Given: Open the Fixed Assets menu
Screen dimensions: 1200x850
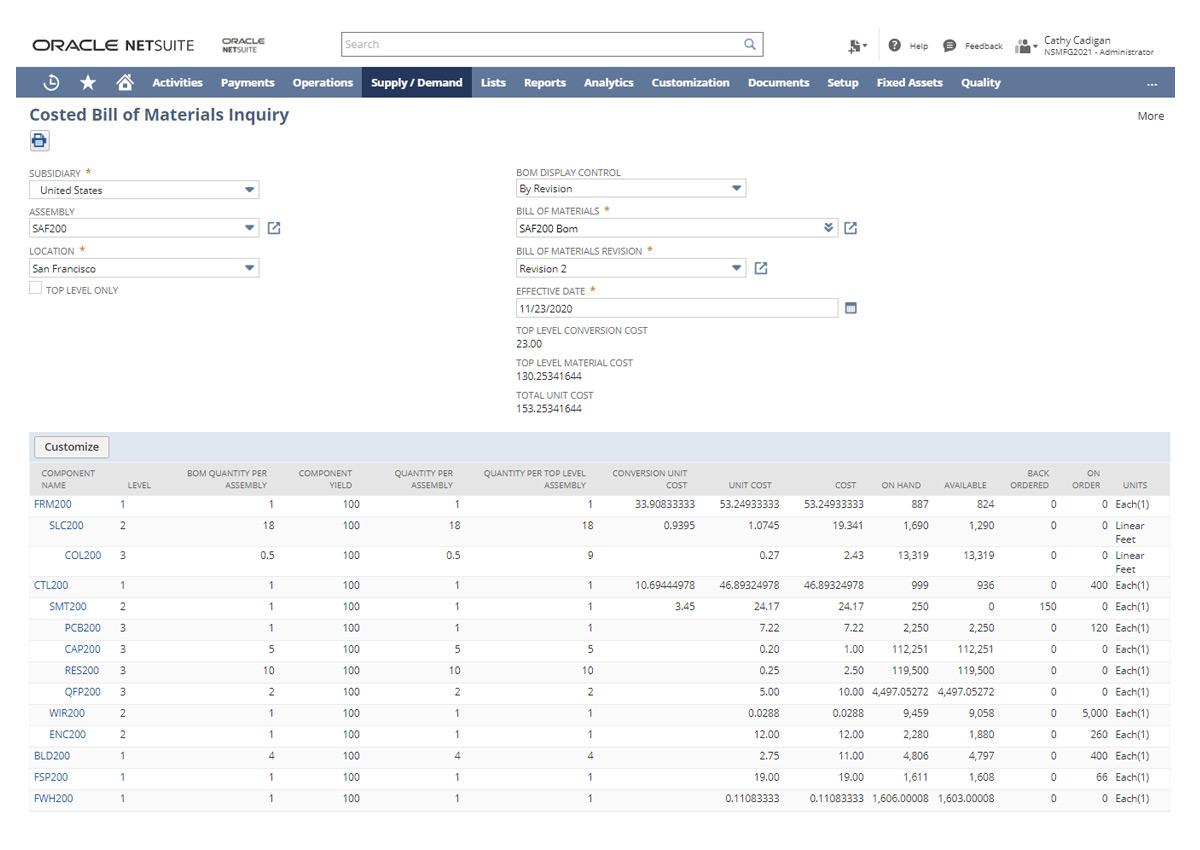Looking at the screenshot, I should [x=909, y=83].
